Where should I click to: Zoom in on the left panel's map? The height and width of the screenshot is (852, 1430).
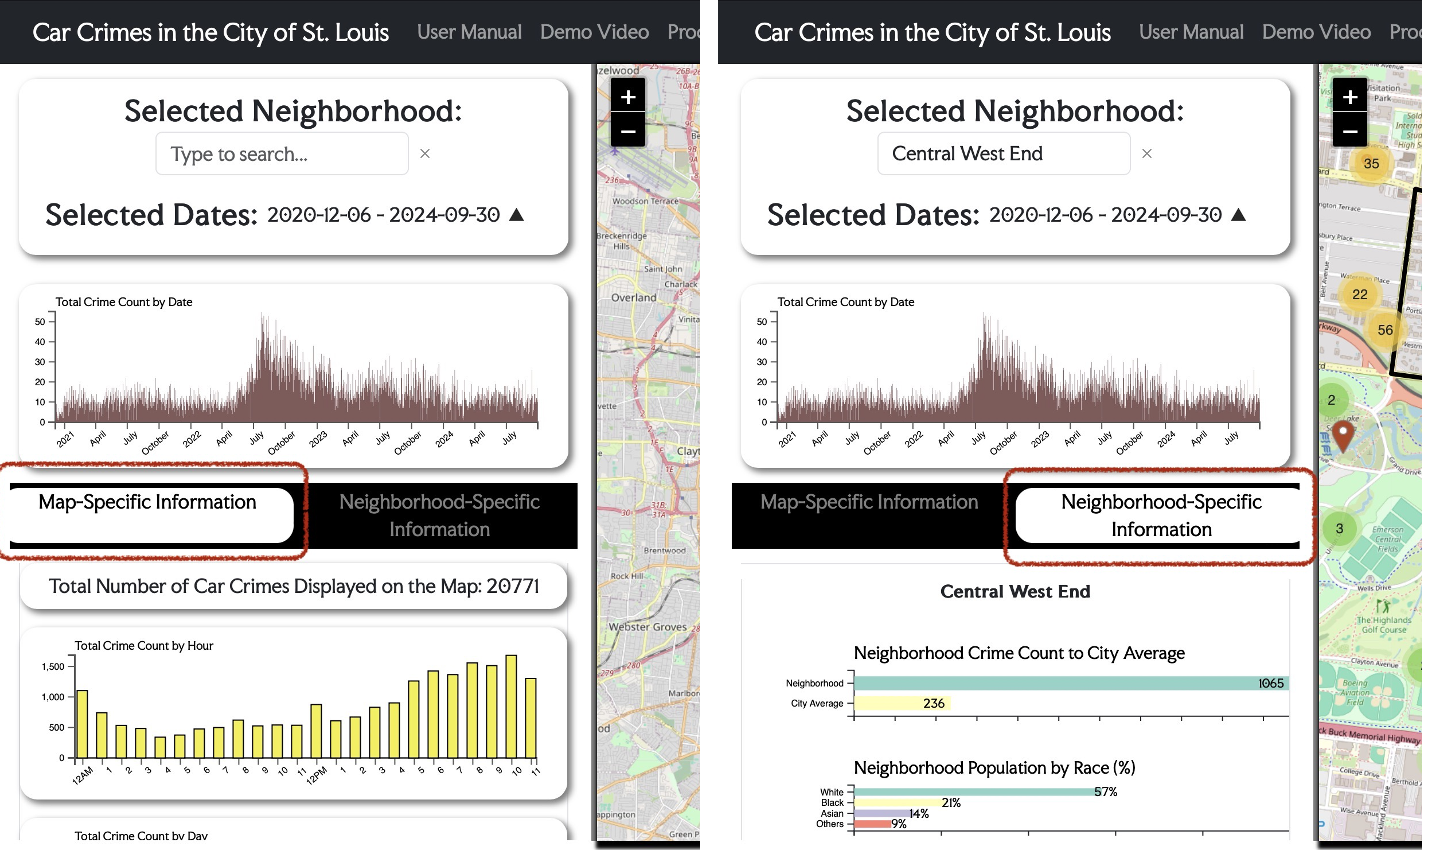tap(628, 97)
